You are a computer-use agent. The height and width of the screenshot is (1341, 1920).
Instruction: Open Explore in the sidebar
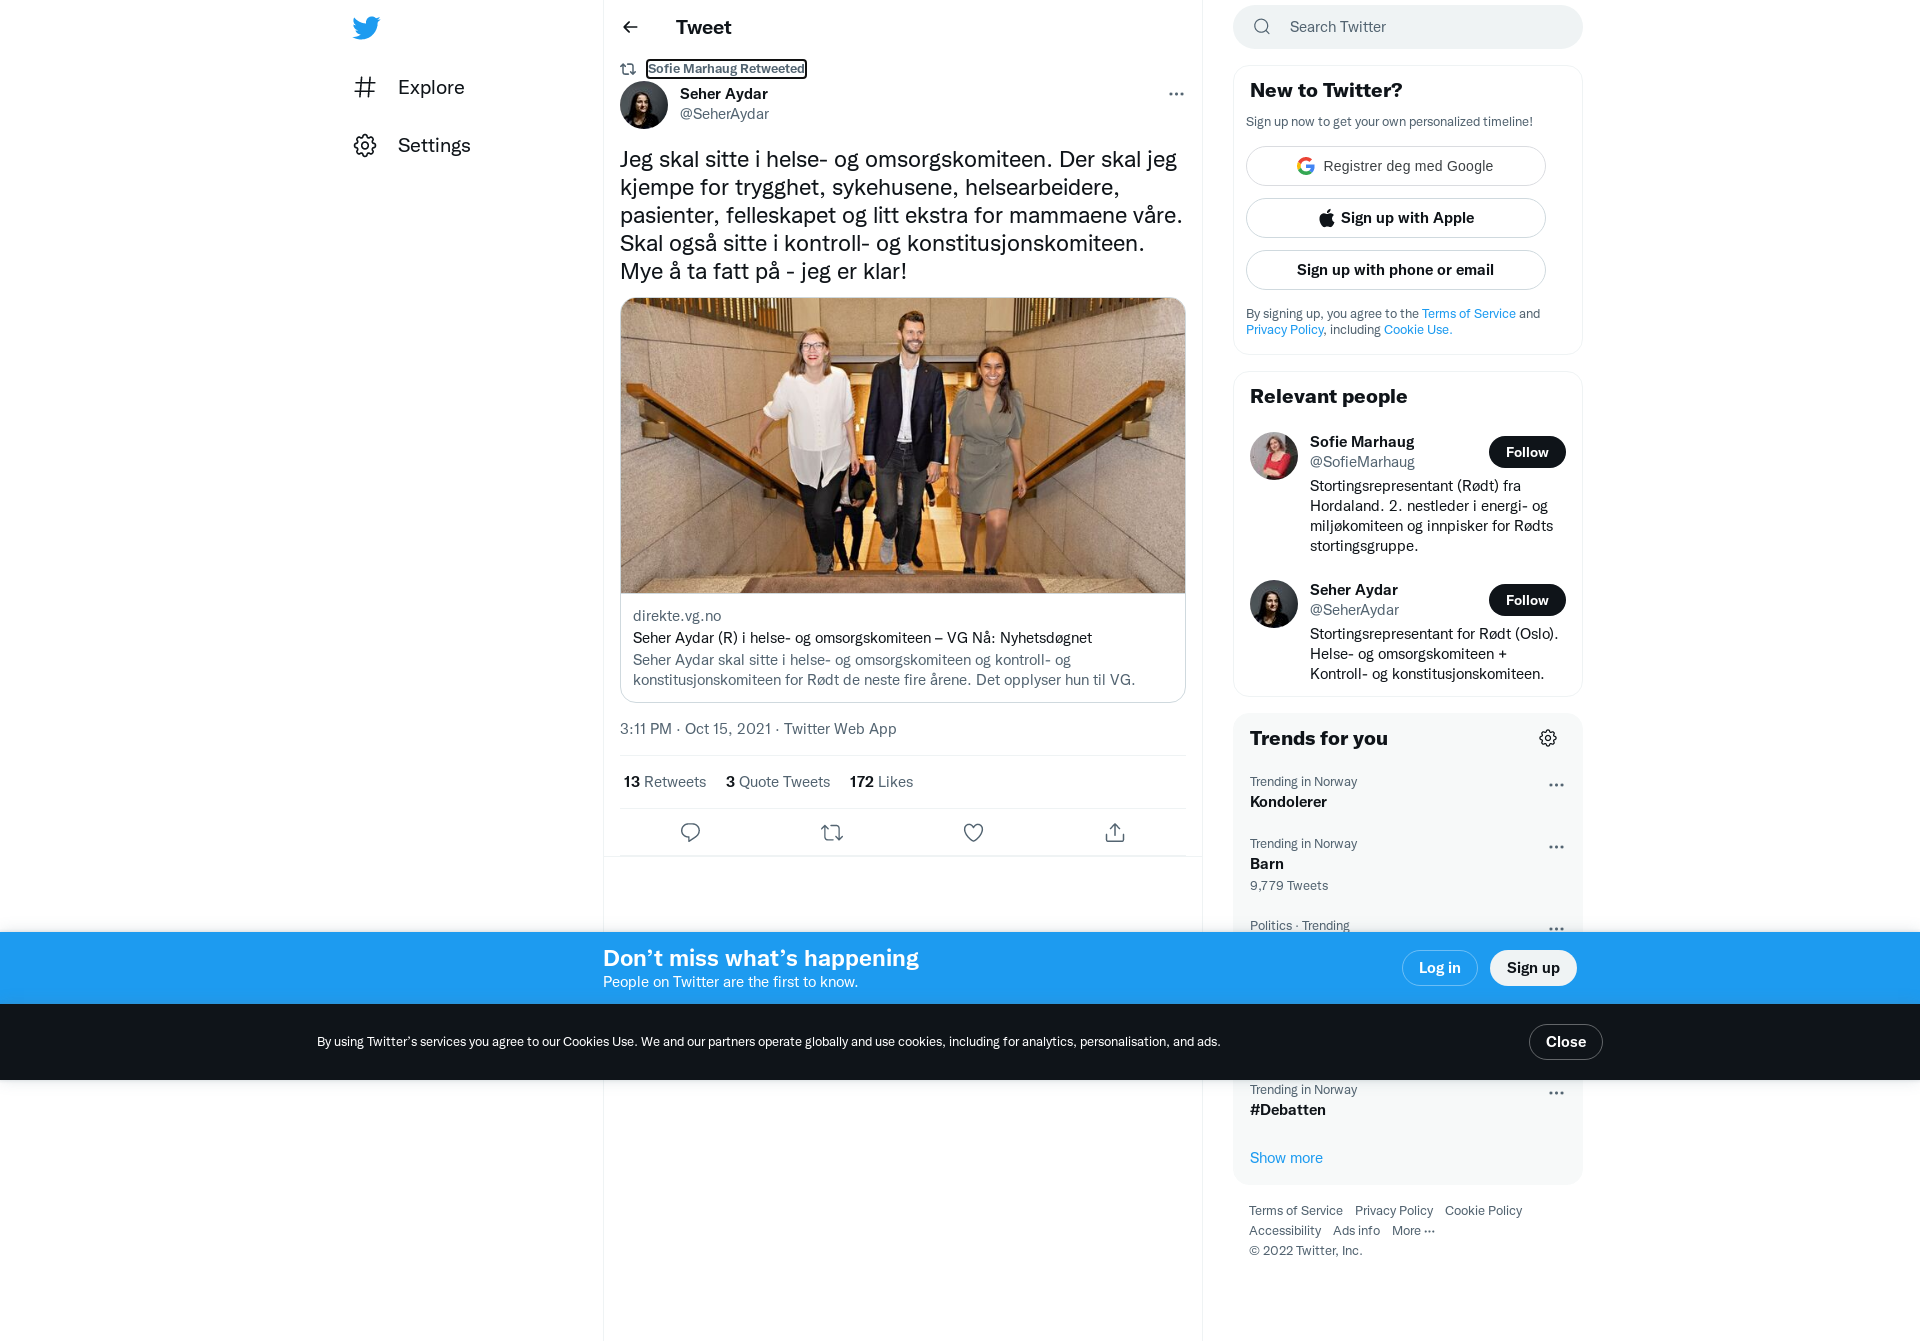pos(410,87)
